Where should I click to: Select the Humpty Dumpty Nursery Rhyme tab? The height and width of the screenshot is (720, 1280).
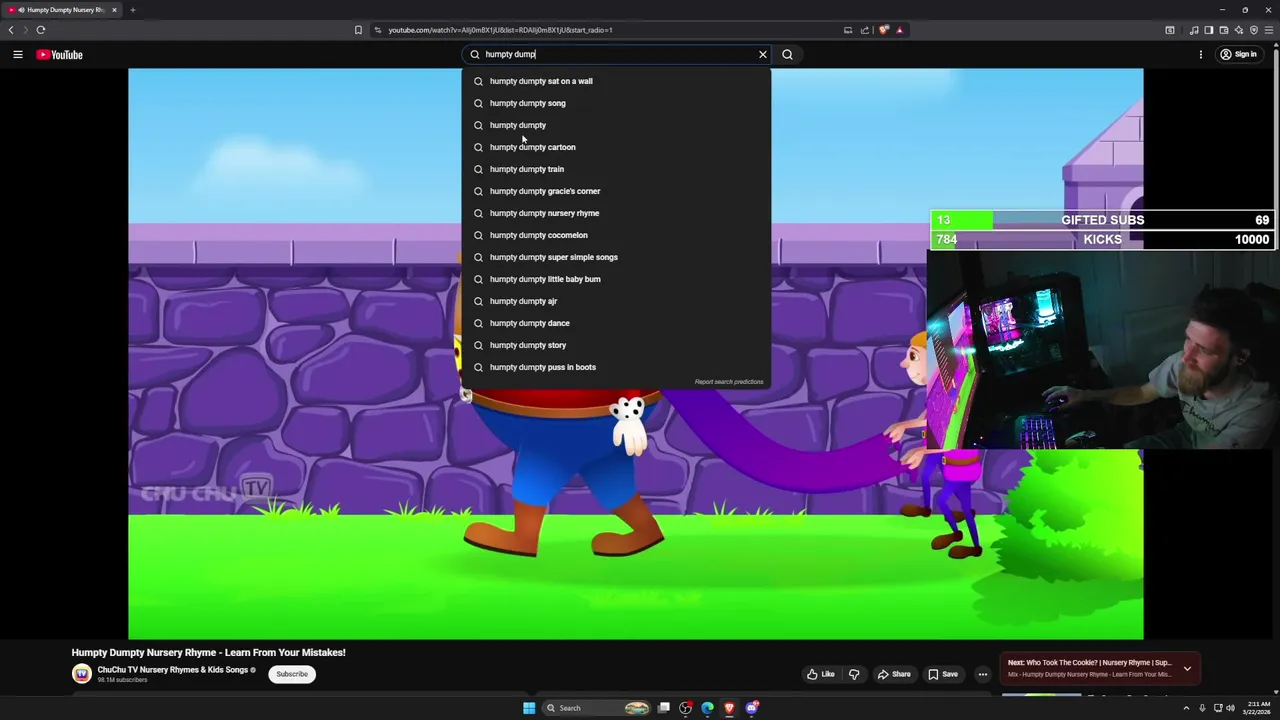(64, 10)
